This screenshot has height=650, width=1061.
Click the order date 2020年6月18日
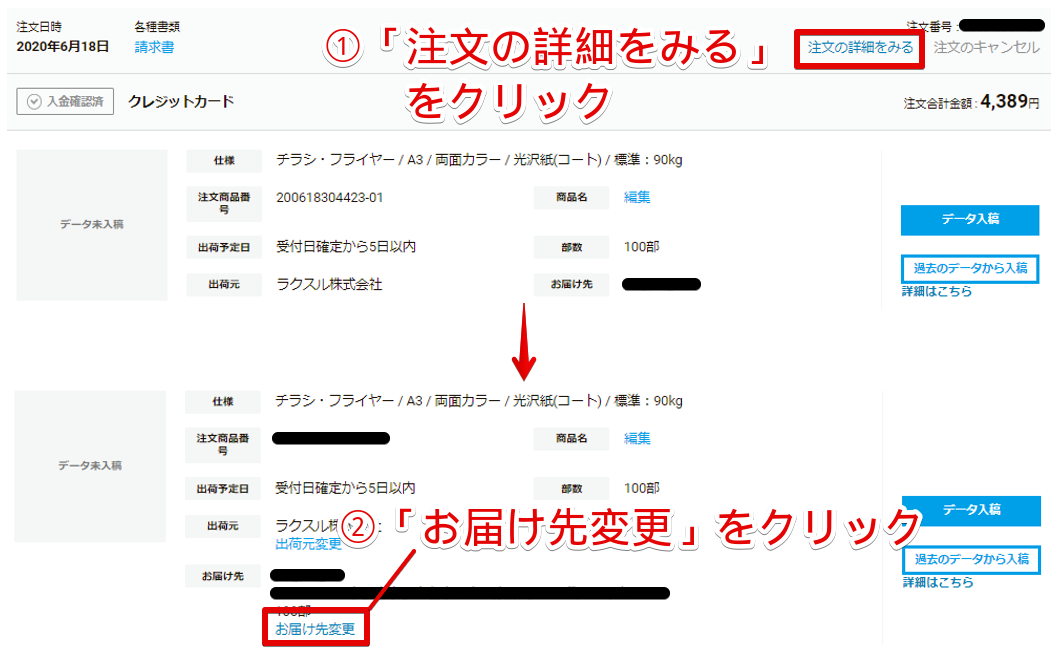63,46
